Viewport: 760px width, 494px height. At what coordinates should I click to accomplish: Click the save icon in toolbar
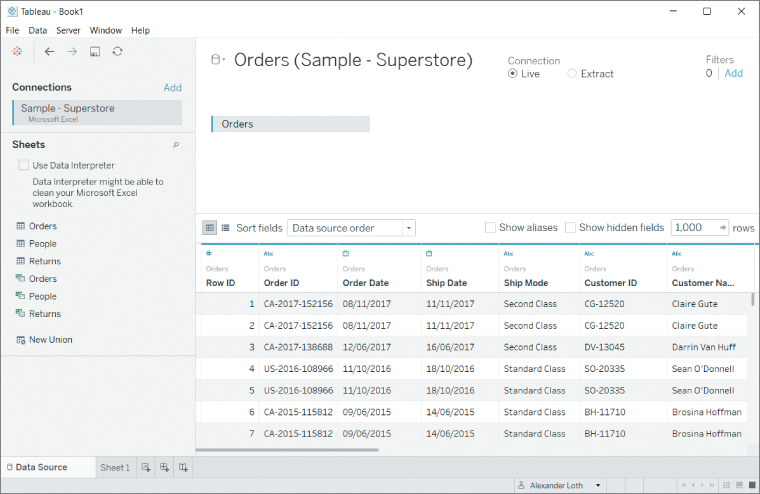click(x=95, y=51)
